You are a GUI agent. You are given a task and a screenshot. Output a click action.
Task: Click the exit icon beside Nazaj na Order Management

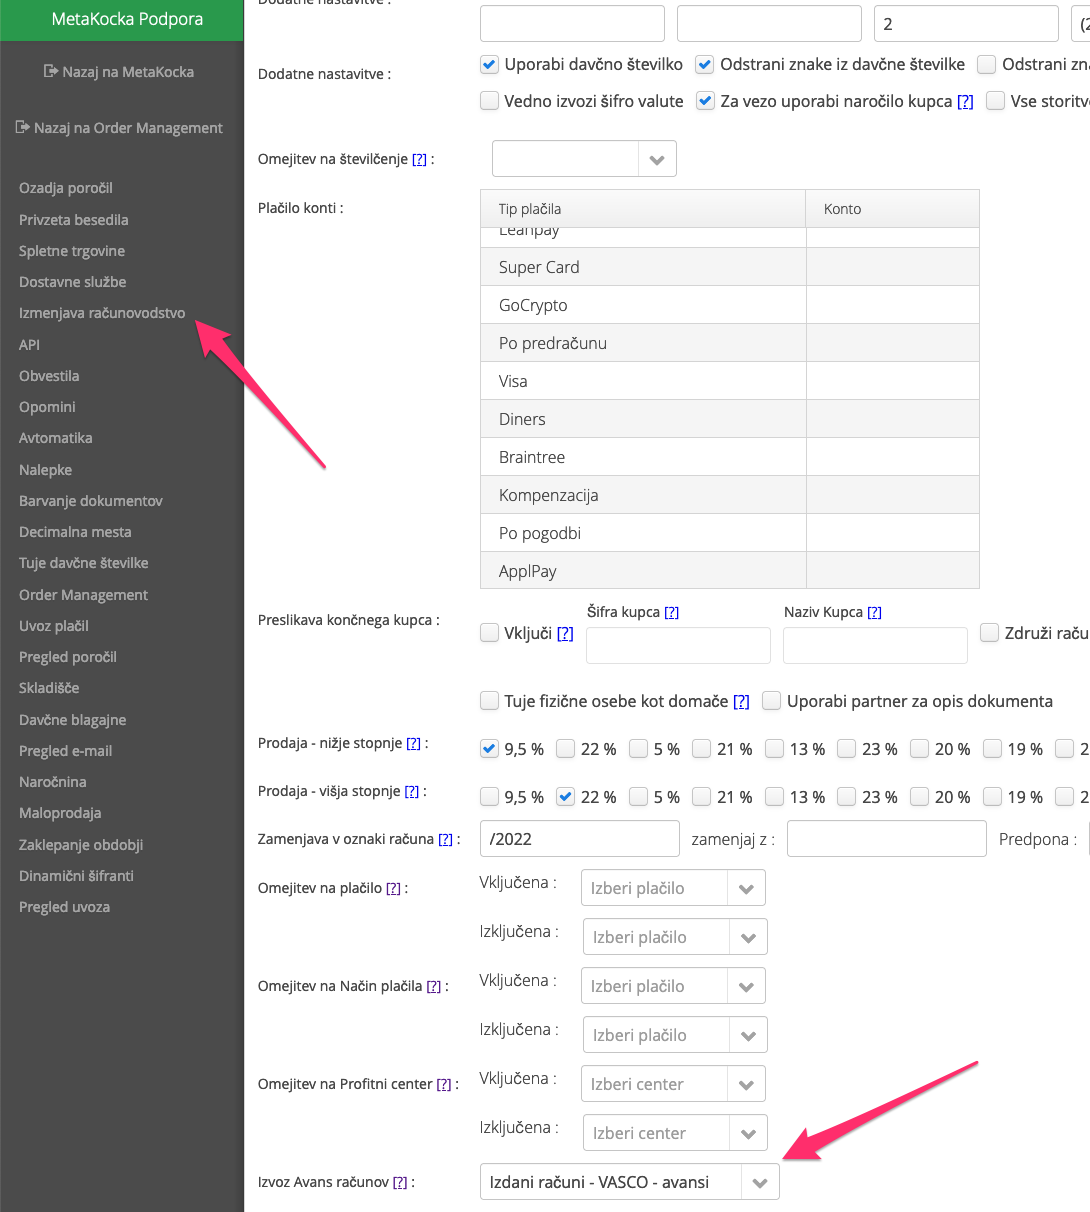(23, 128)
